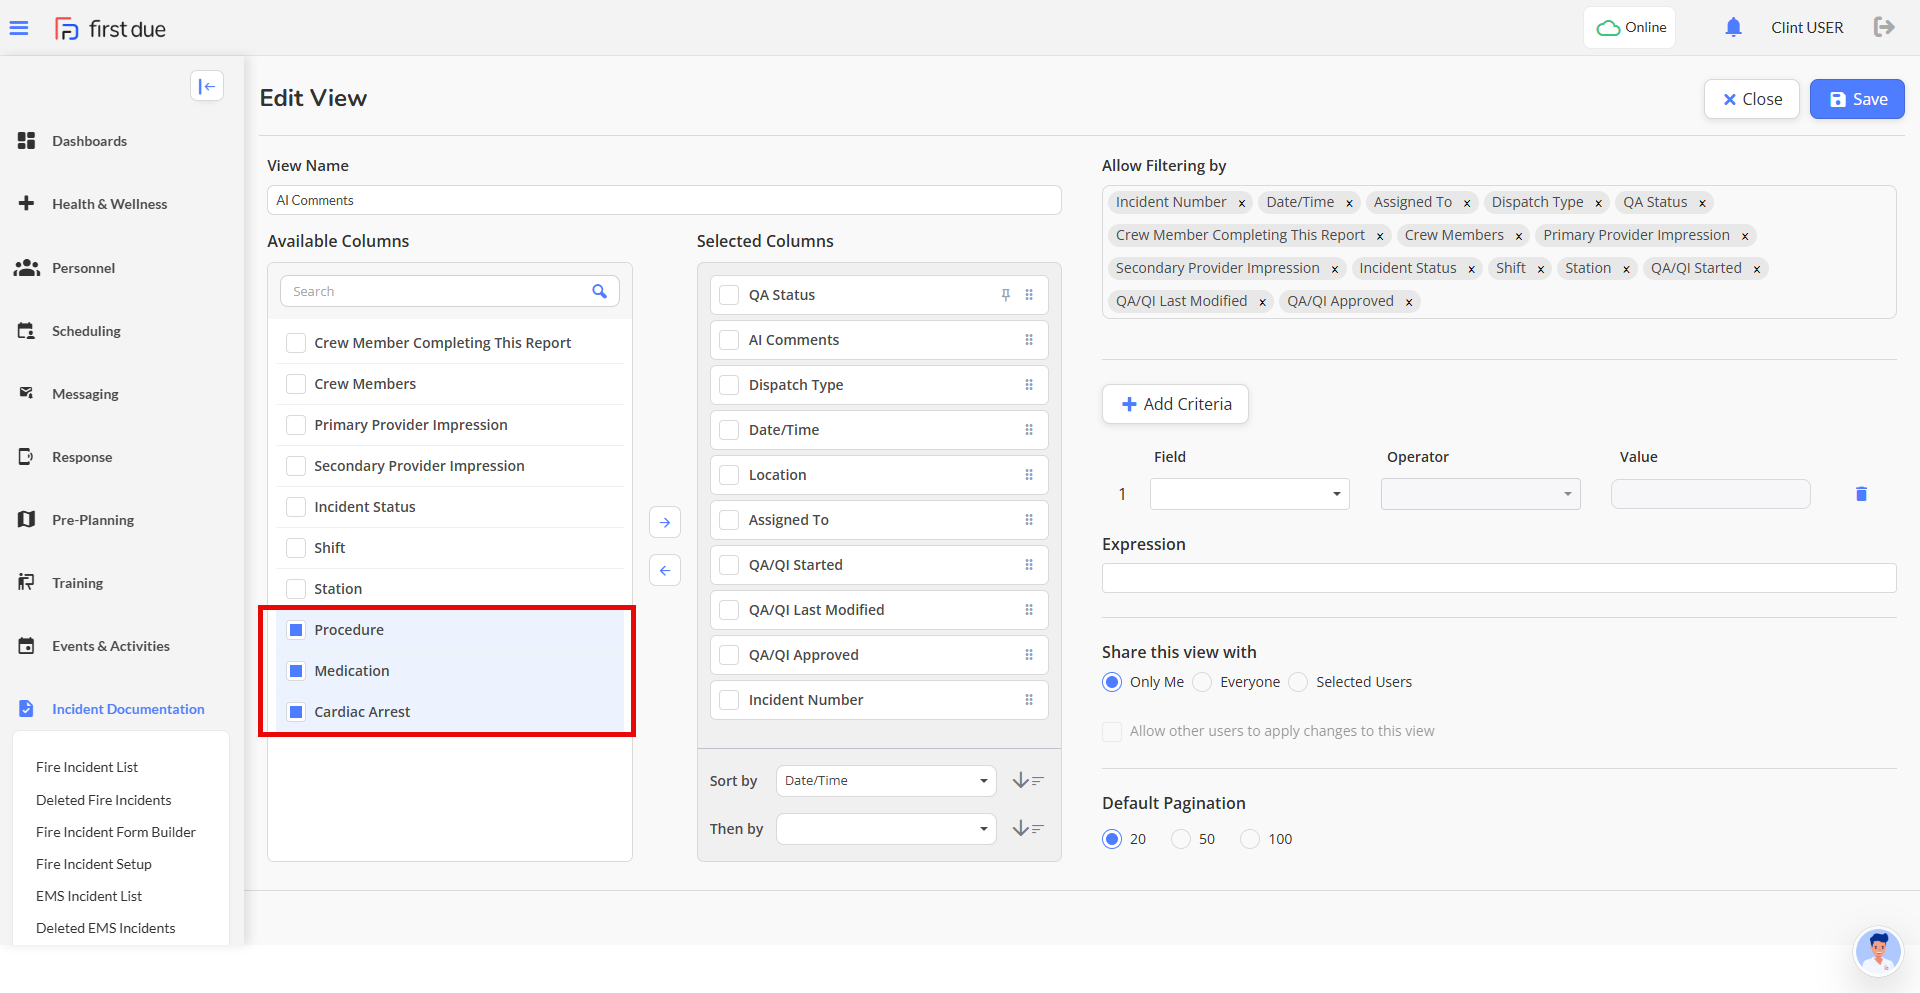Click the notification bell icon

1733,28
